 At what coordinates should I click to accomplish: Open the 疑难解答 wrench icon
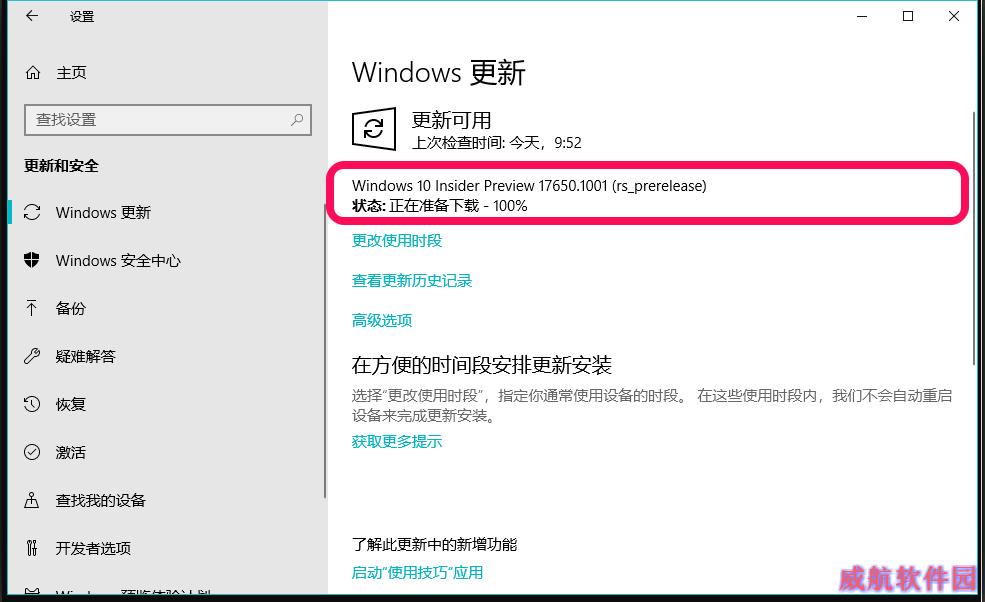pos(32,356)
